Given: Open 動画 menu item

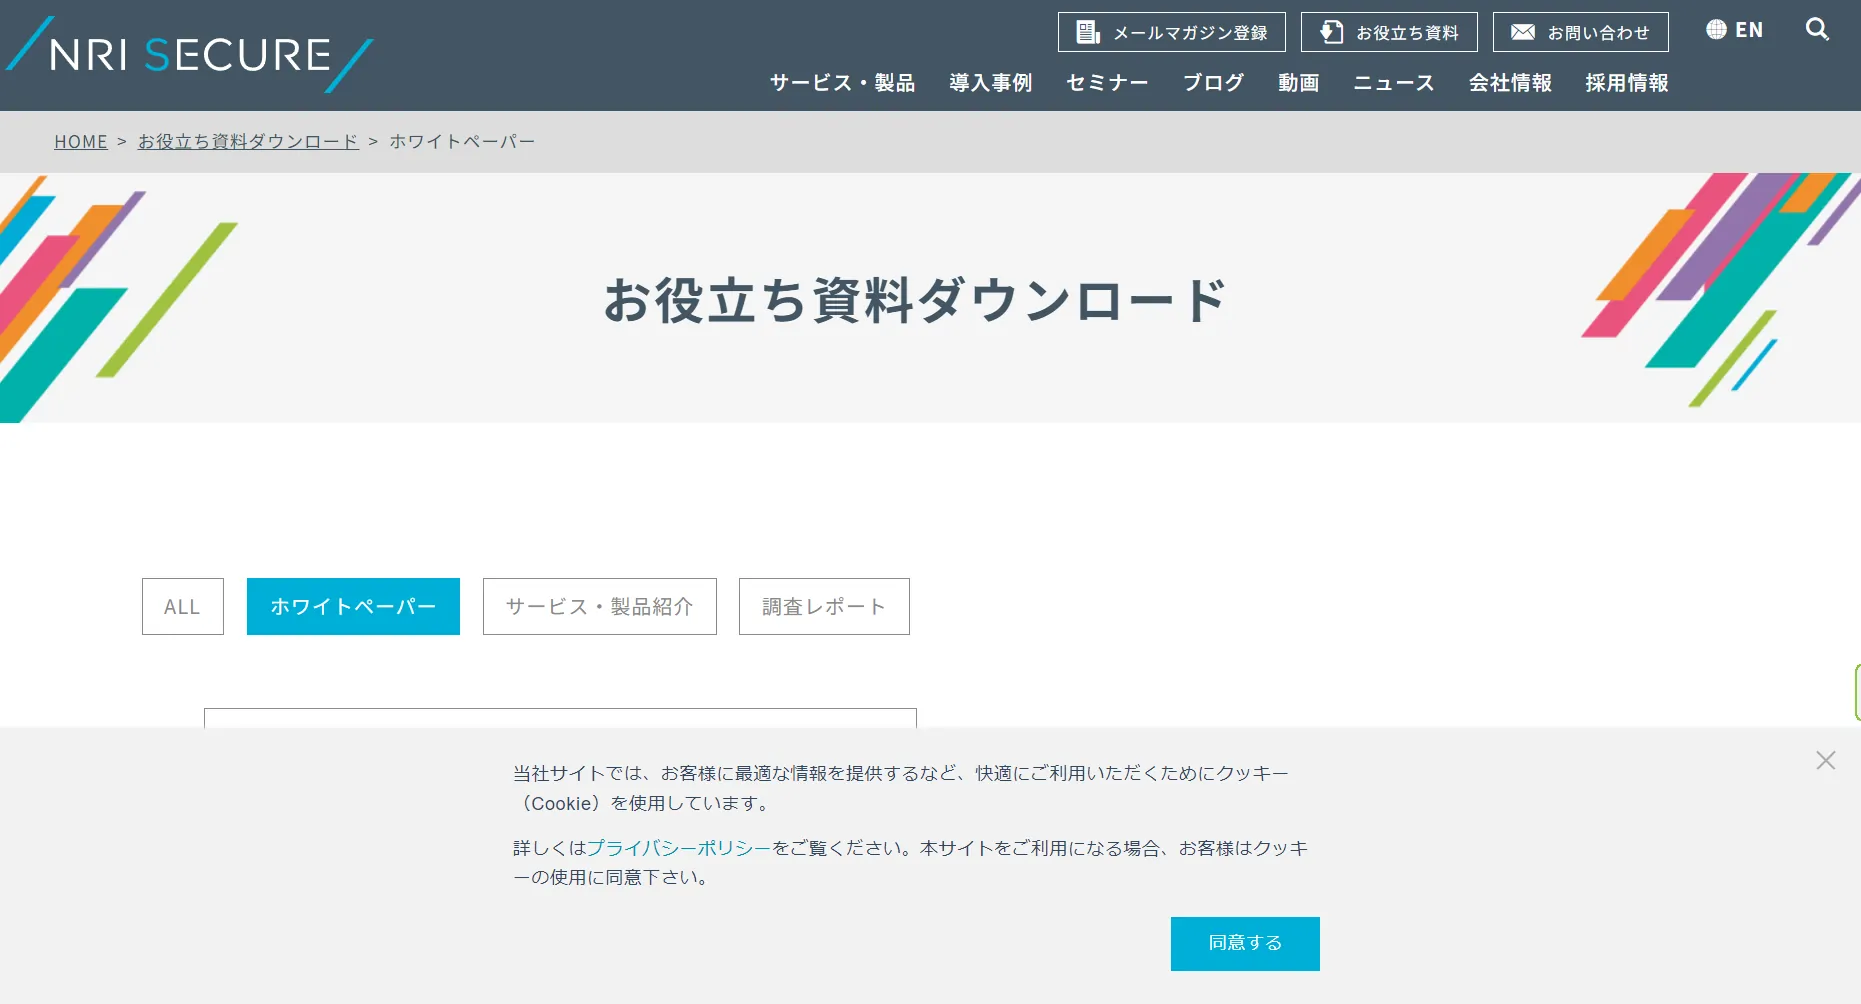Looking at the screenshot, I should [x=1298, y=83].
